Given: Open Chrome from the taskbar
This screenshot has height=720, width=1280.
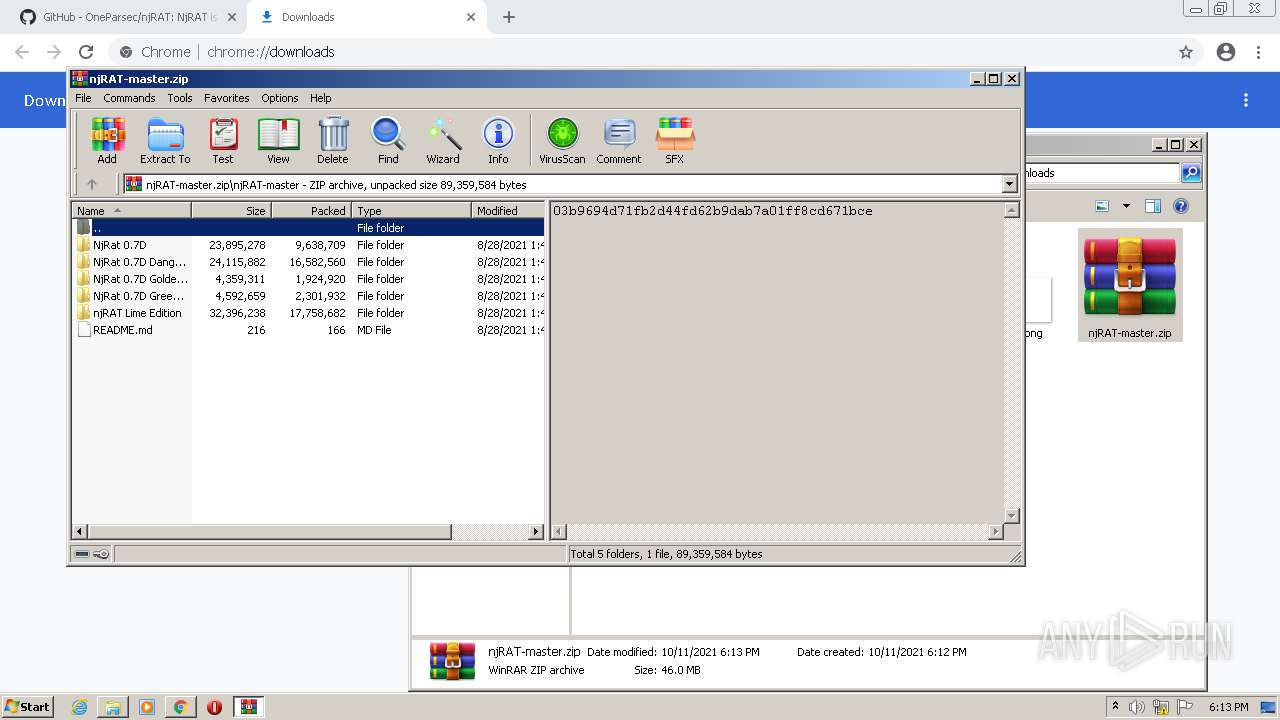Looking at the screenshot, I should point(180,707).
